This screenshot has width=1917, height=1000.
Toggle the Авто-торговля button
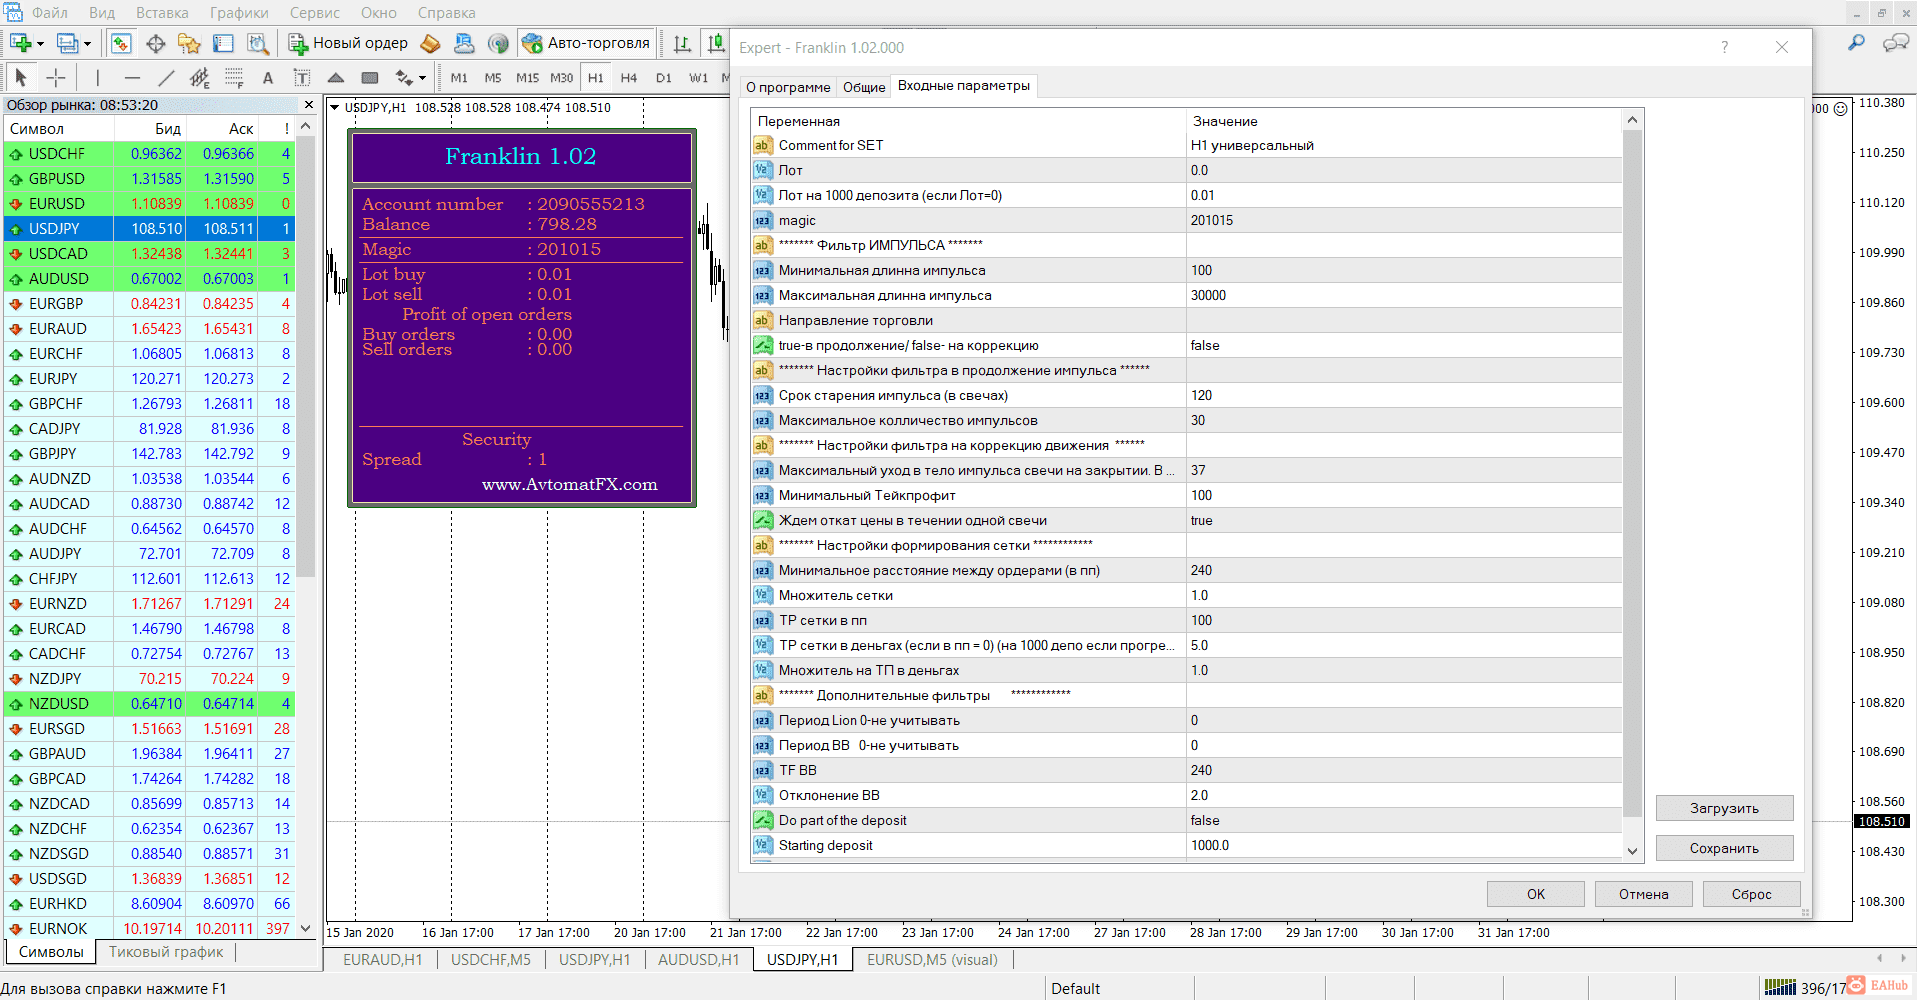click(587, 43)
